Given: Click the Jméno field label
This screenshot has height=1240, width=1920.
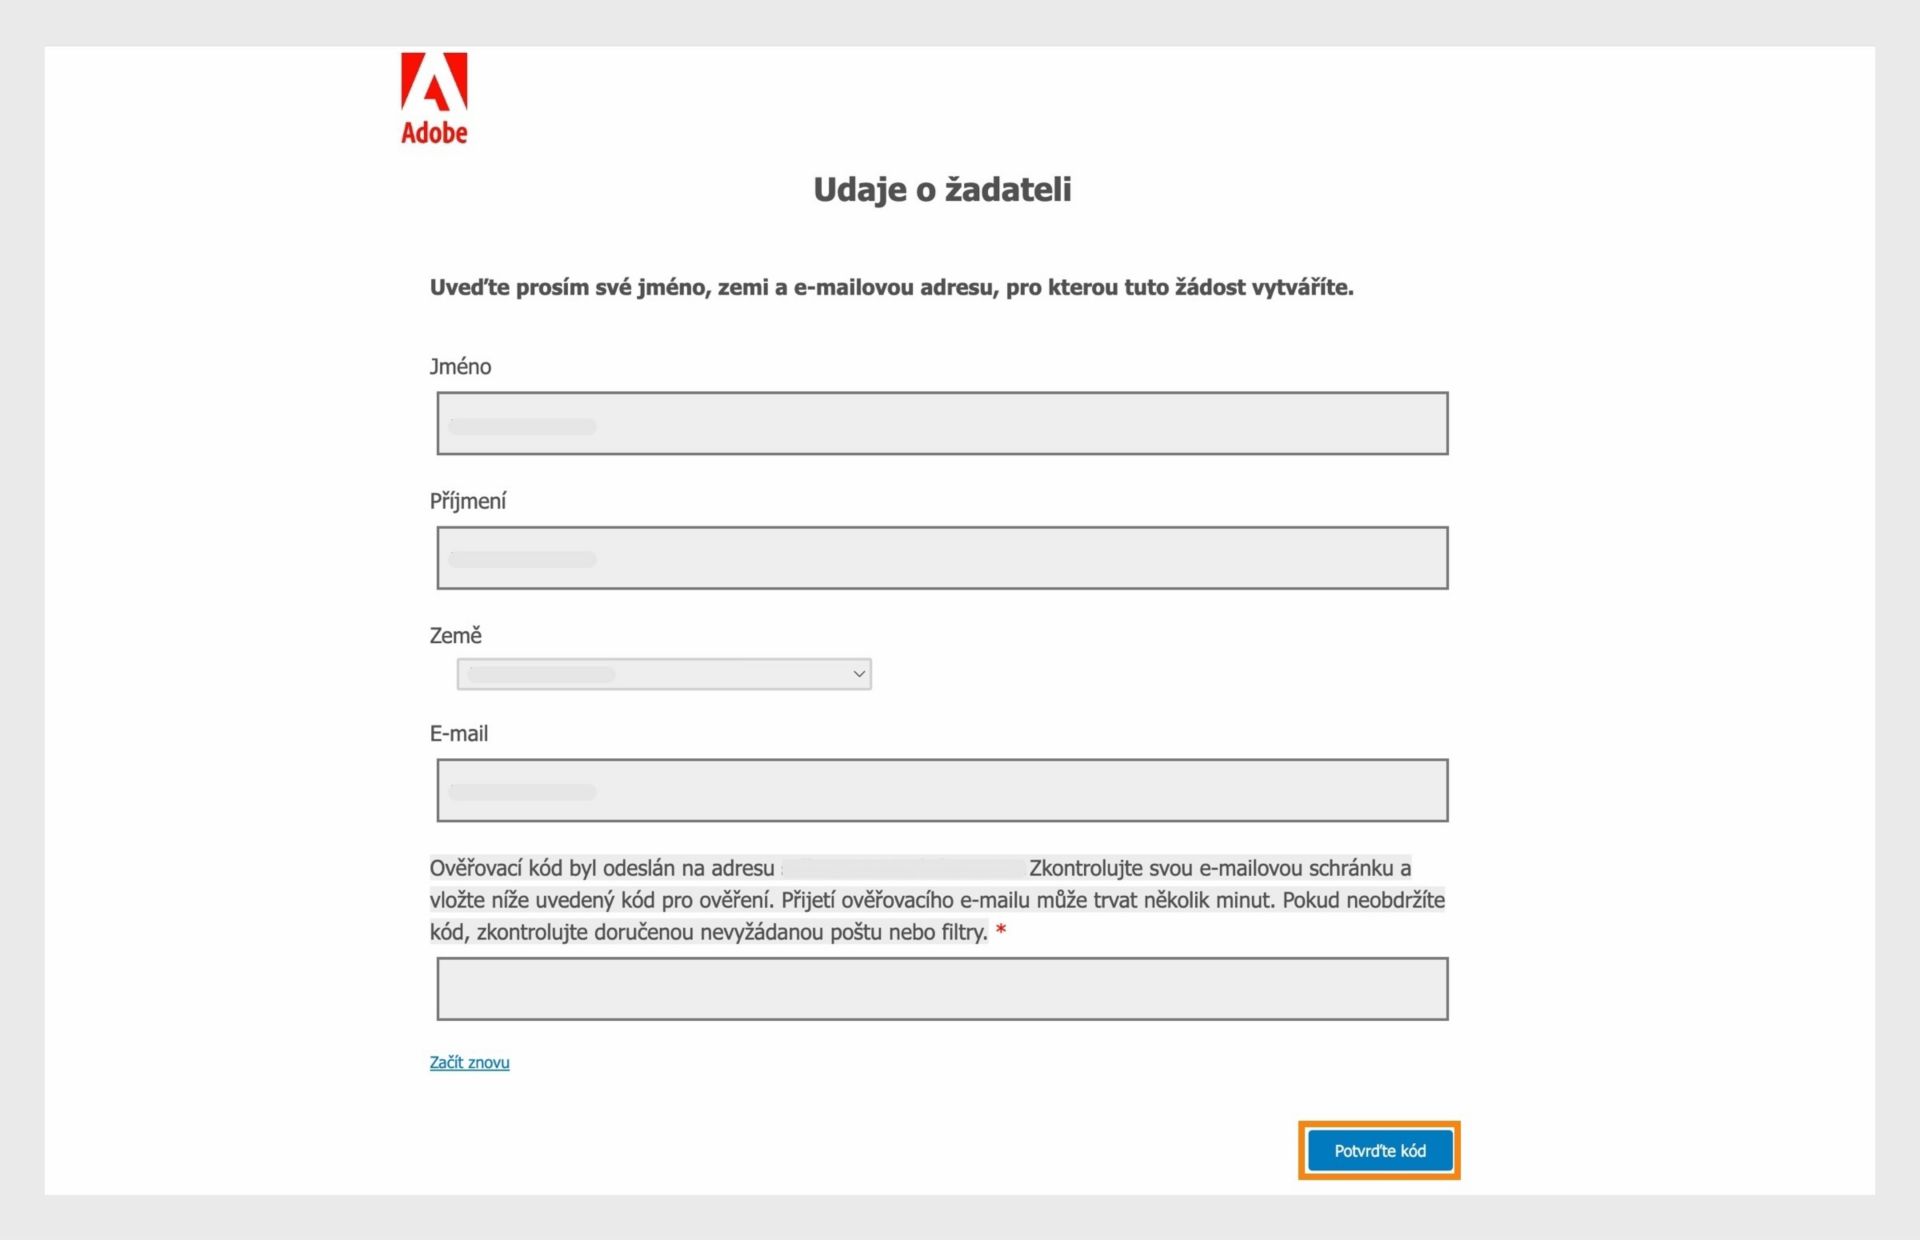Looking at the screenshot, I should [x=461, y=367].
